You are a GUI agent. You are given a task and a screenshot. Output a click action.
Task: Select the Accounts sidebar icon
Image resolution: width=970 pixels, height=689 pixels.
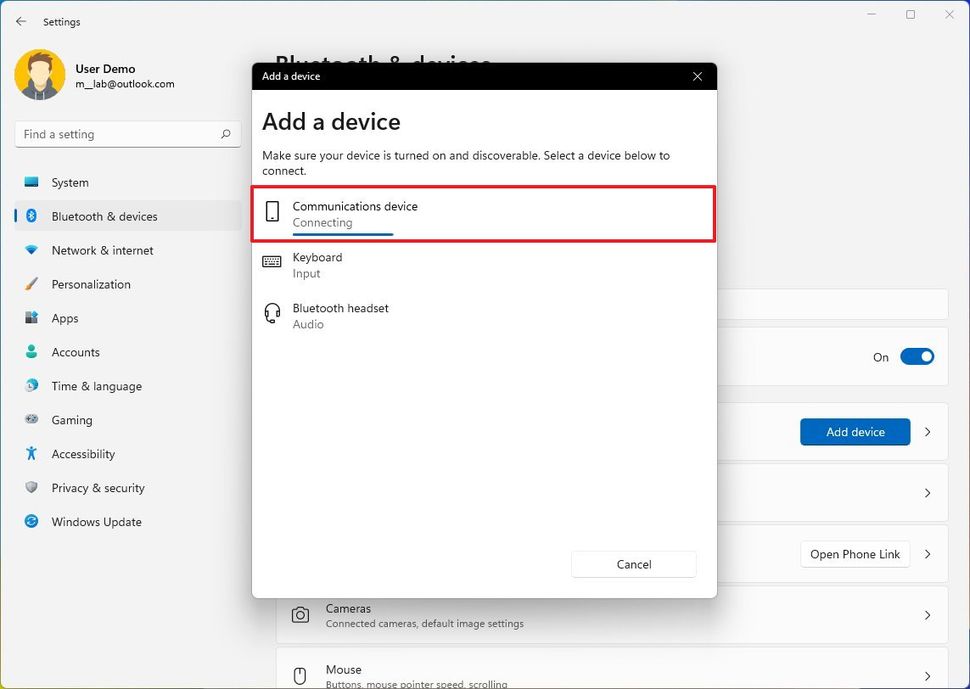click(x=30, y=352)
